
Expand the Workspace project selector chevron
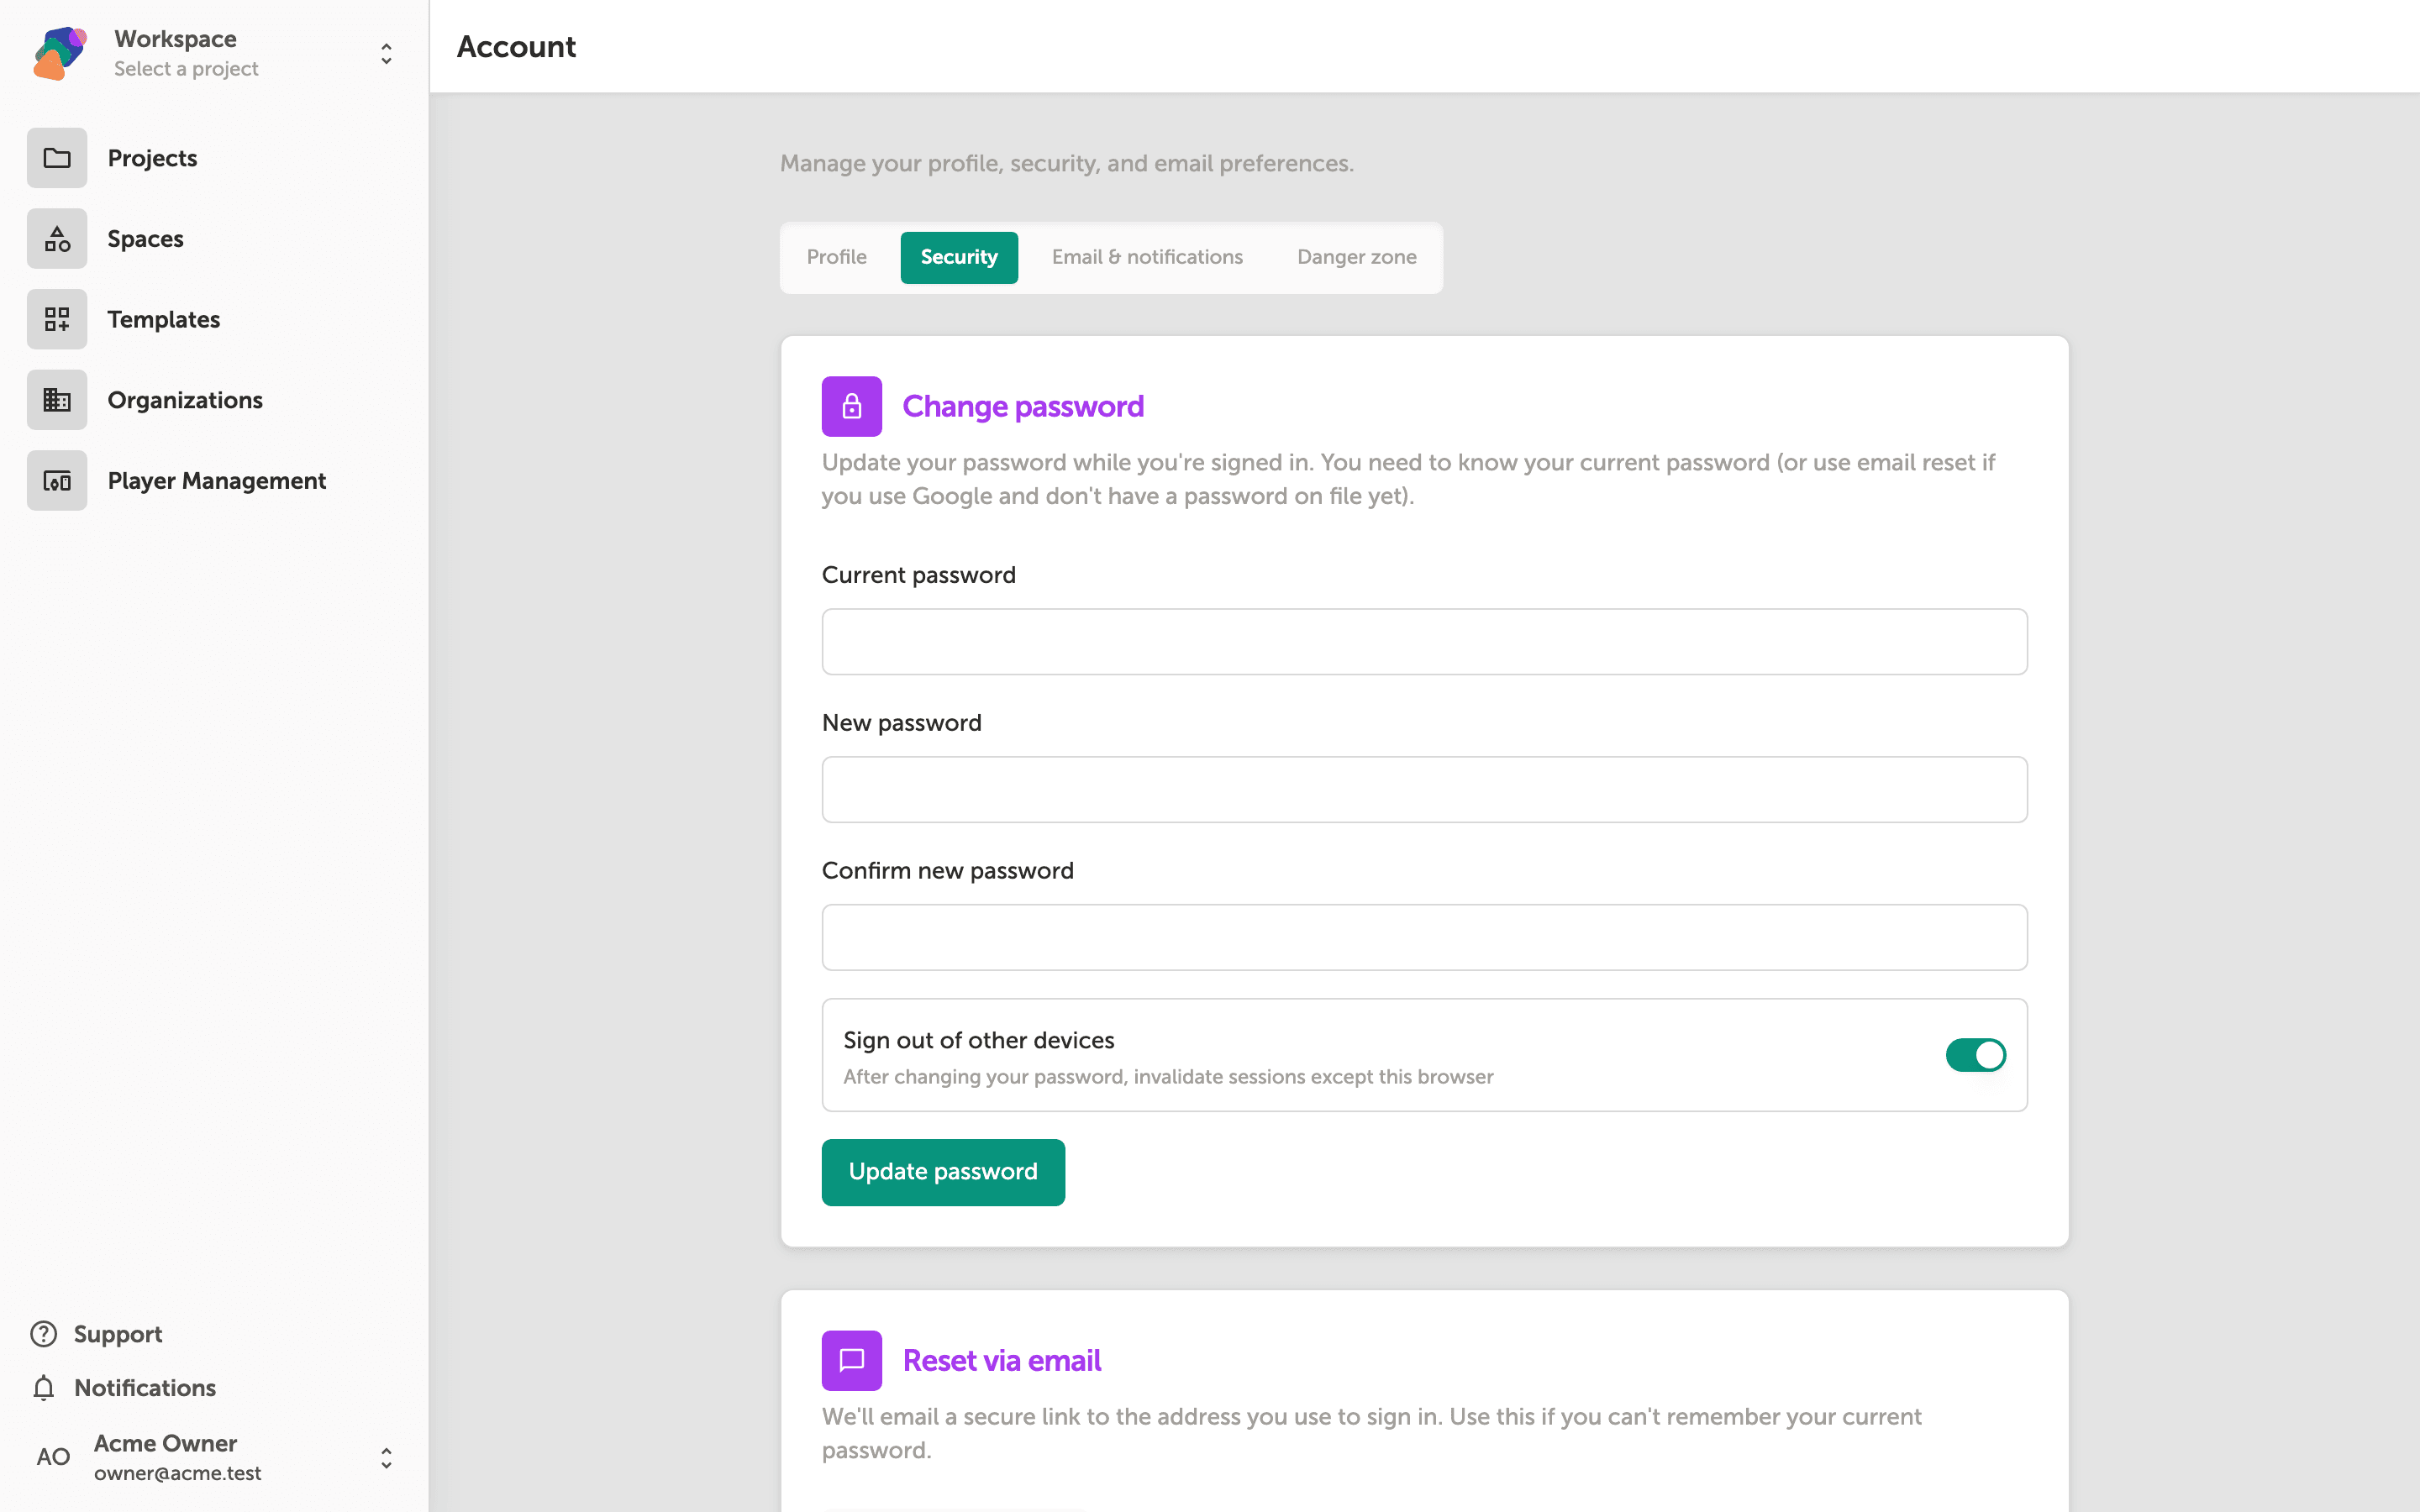tap(386, 53)
